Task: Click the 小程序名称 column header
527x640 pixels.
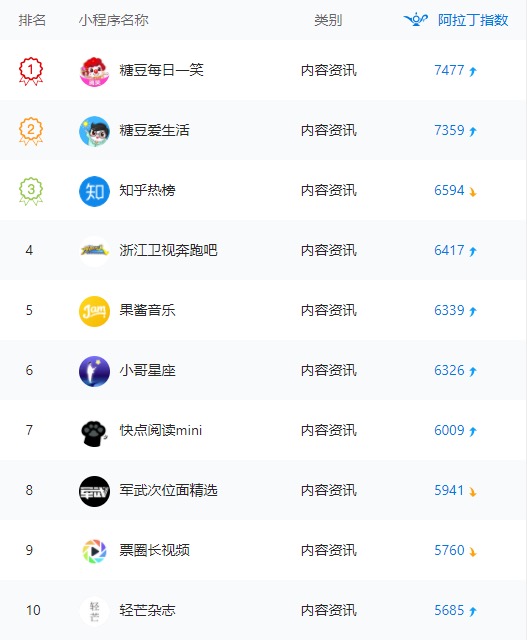Action: tap(113, 20)
